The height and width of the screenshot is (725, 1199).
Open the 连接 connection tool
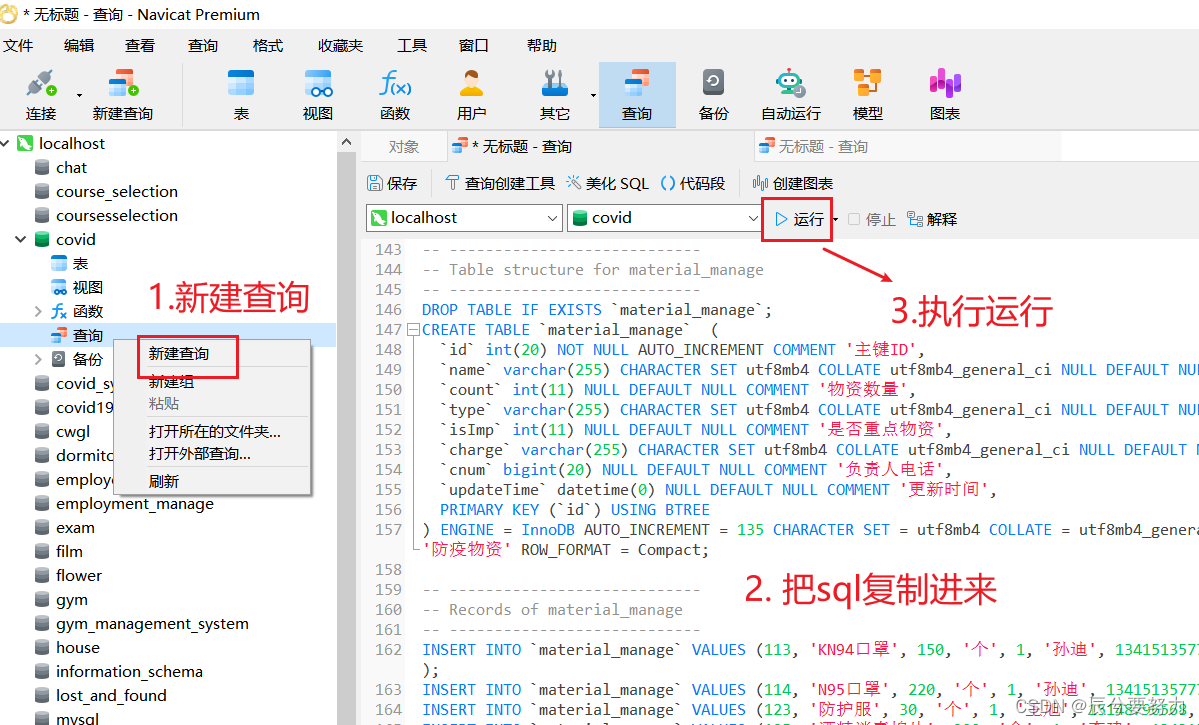pyautogui.click(x=41, y=95)
